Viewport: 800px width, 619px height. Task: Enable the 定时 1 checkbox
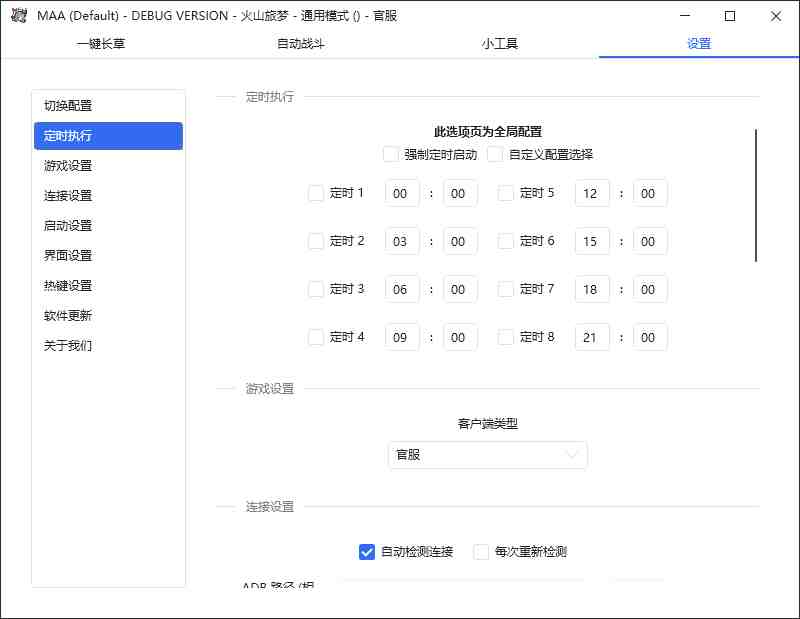317,193
